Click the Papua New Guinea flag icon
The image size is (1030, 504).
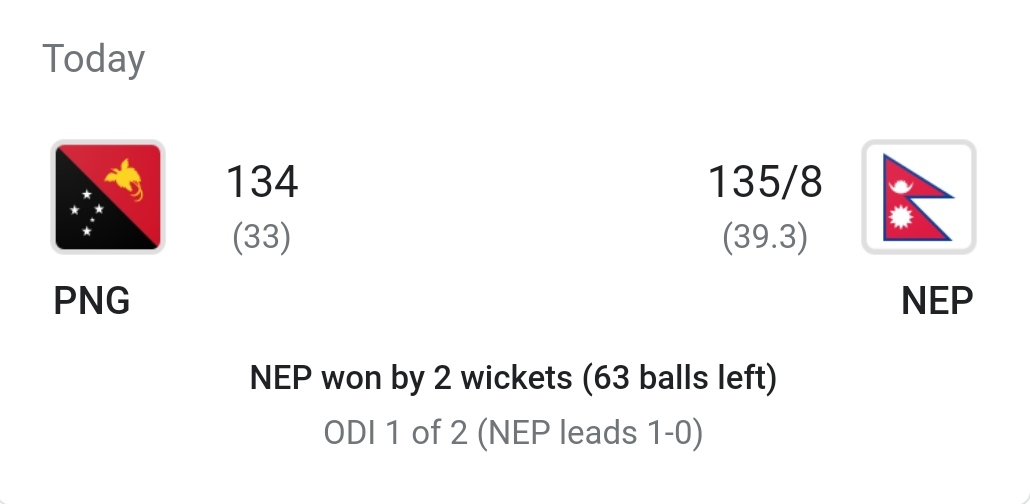pos(108,196)
